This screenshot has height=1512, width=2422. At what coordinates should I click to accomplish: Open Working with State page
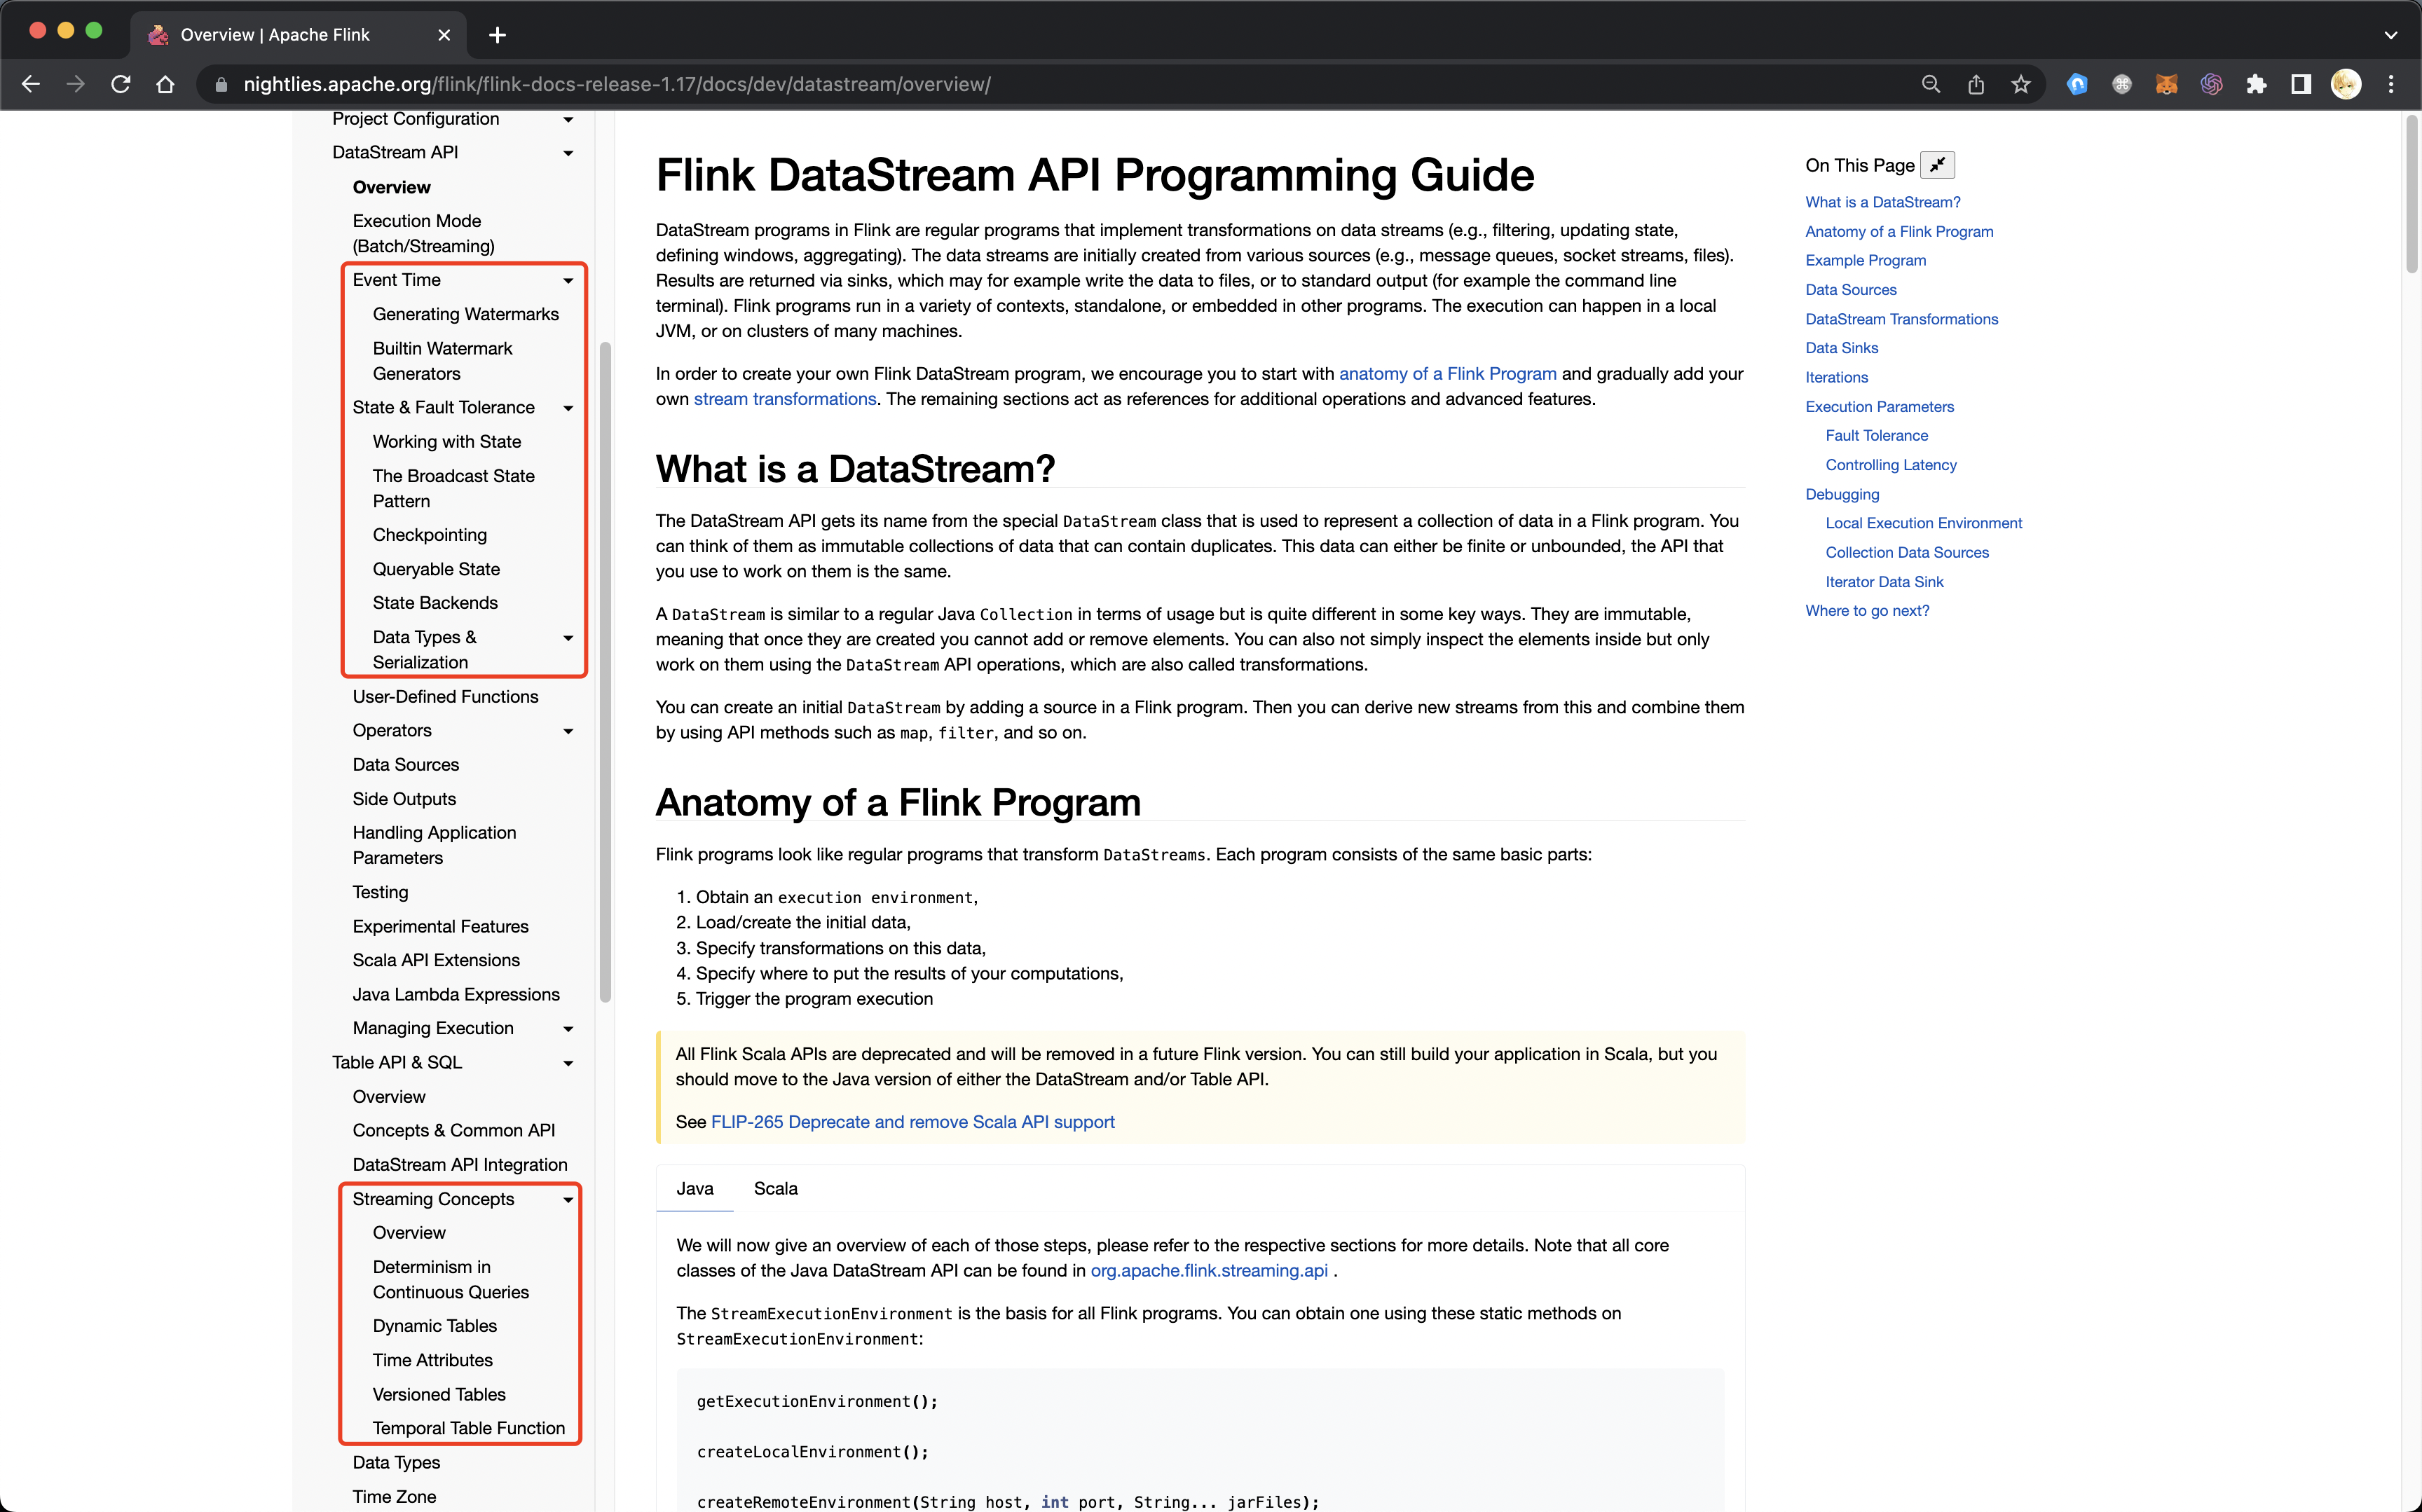446,441
